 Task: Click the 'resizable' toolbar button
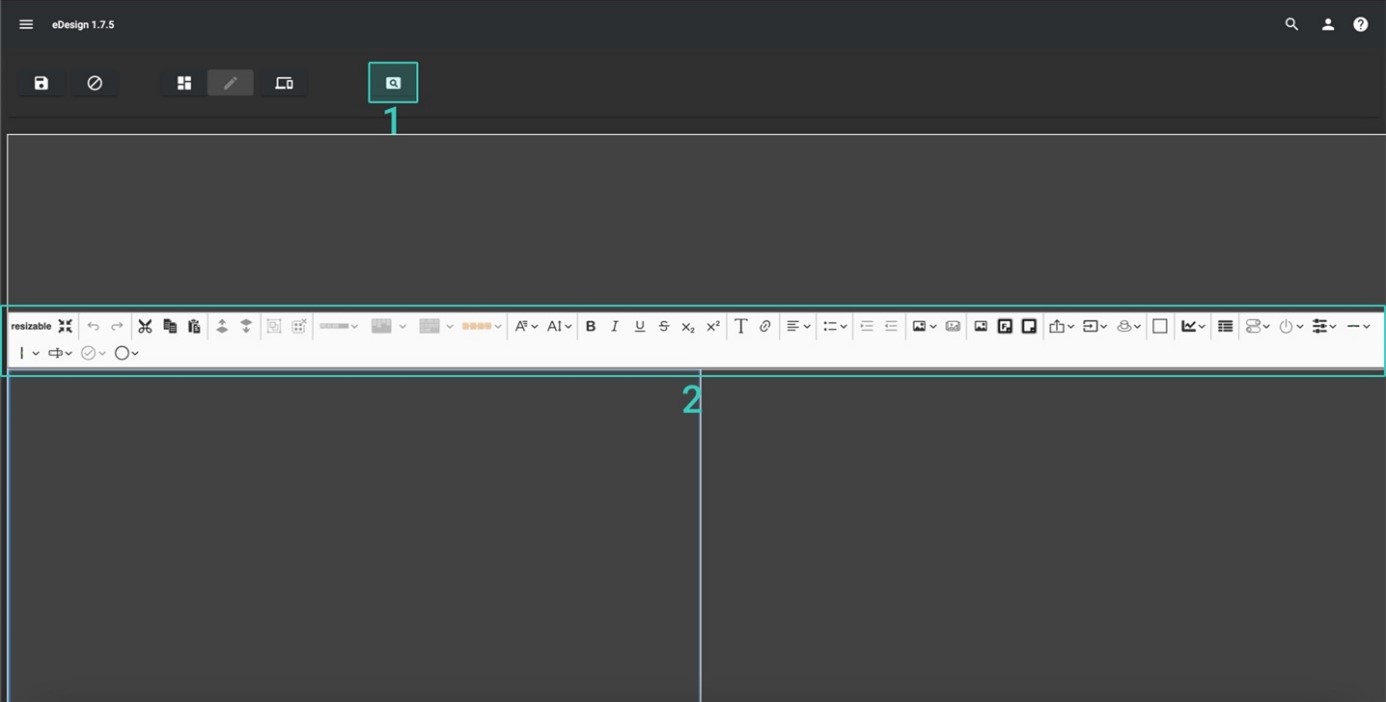[31, 326]
